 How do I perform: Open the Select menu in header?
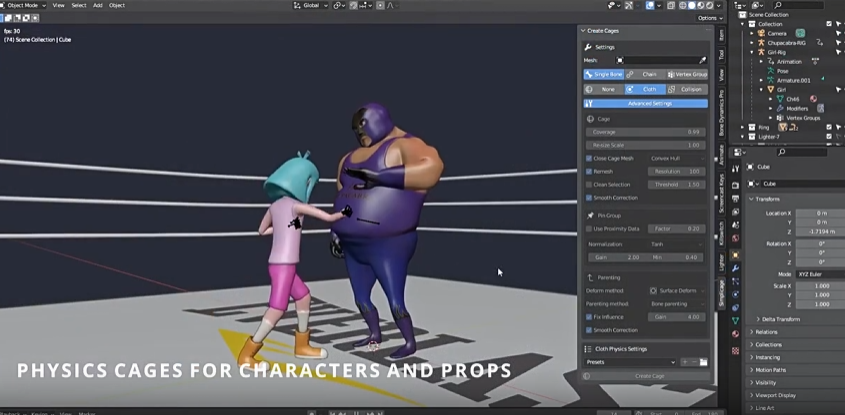(78, 5)
